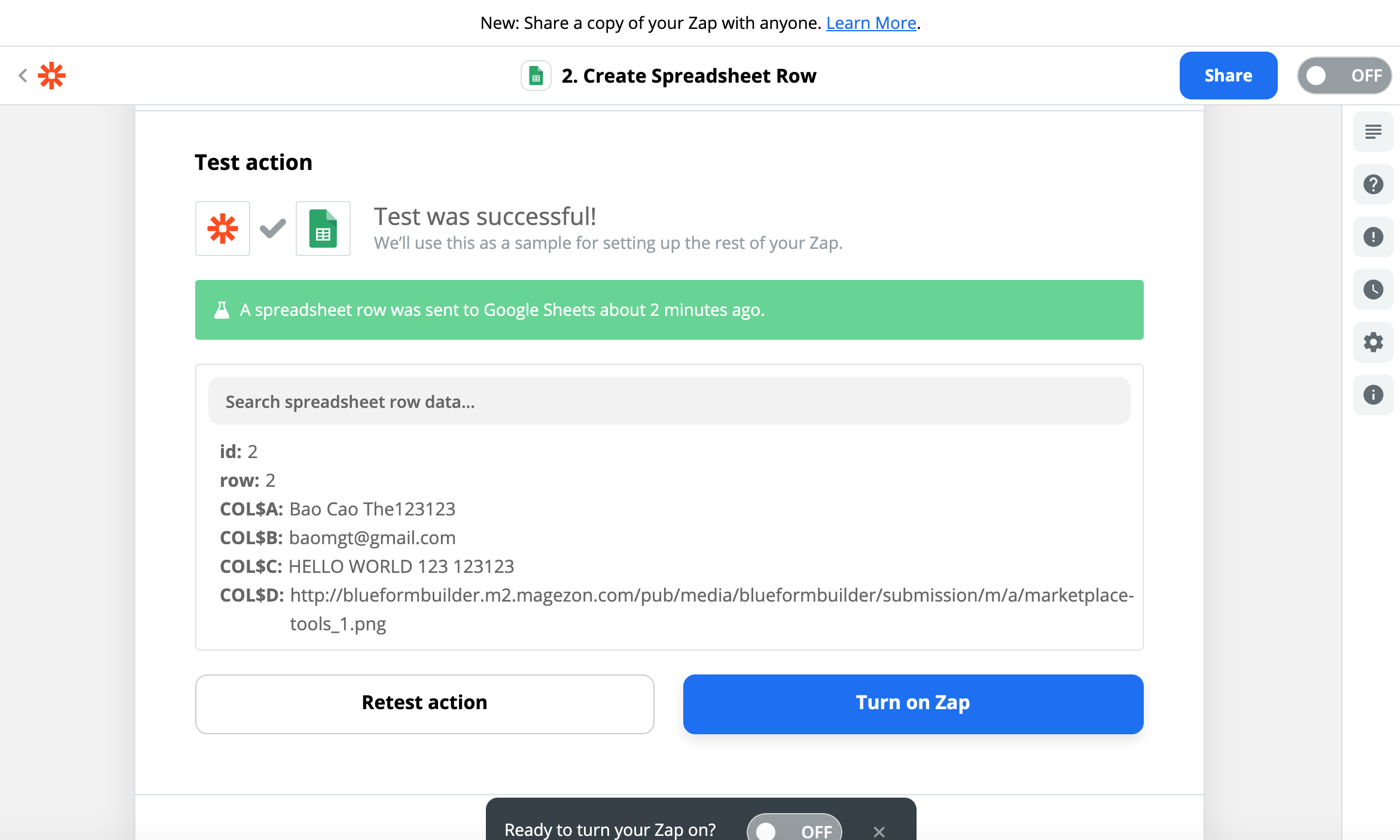Open Zap settings with the gear icon
This screenshot has height=840, width=1400.
point(1373,342)
